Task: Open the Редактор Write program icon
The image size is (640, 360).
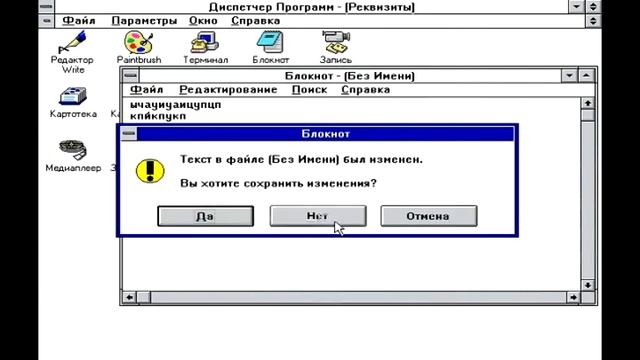Action: pos(72,53)
